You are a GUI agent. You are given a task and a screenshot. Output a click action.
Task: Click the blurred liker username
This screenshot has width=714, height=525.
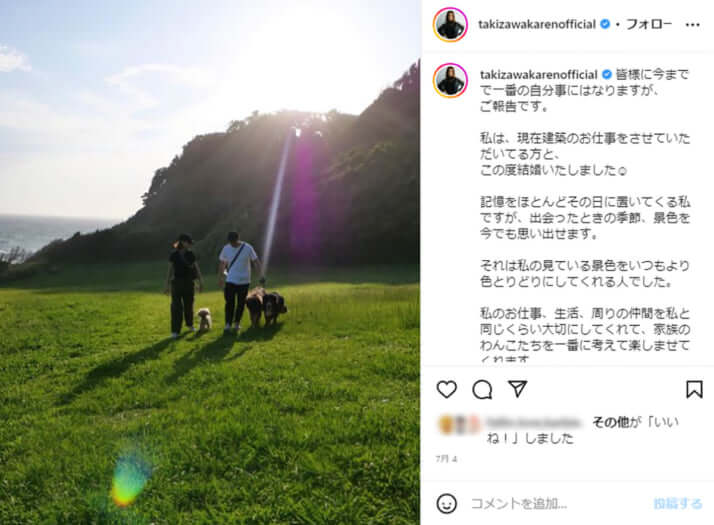pos(534,423)
